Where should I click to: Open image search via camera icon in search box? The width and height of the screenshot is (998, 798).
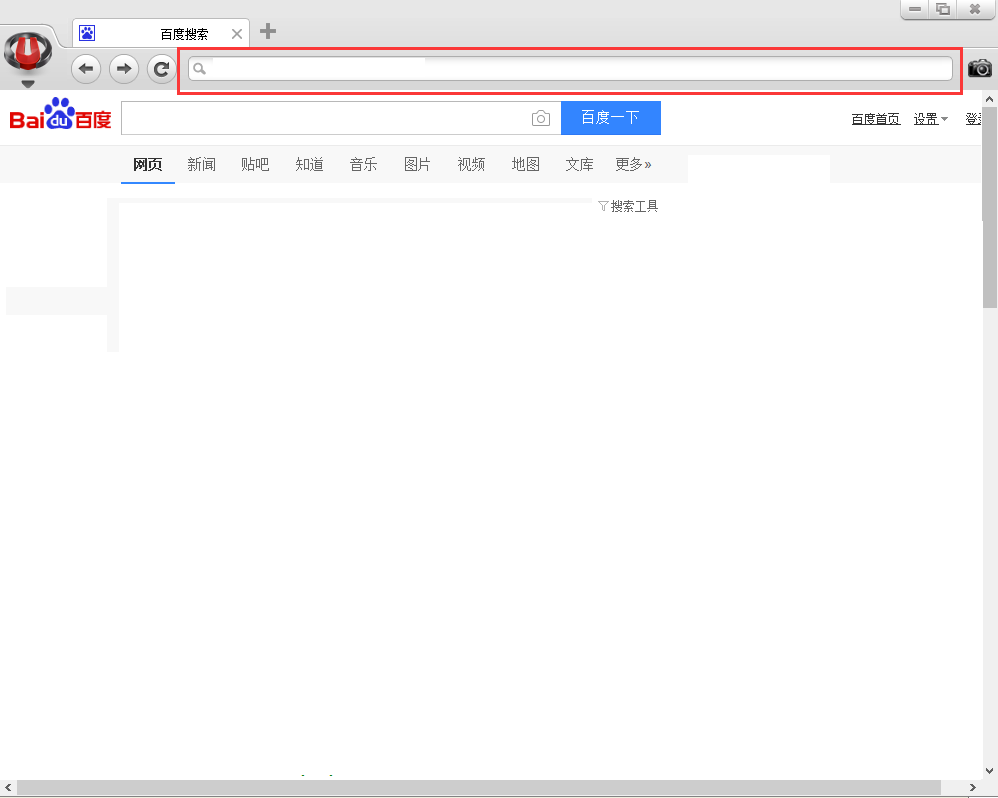click(540, 118)
